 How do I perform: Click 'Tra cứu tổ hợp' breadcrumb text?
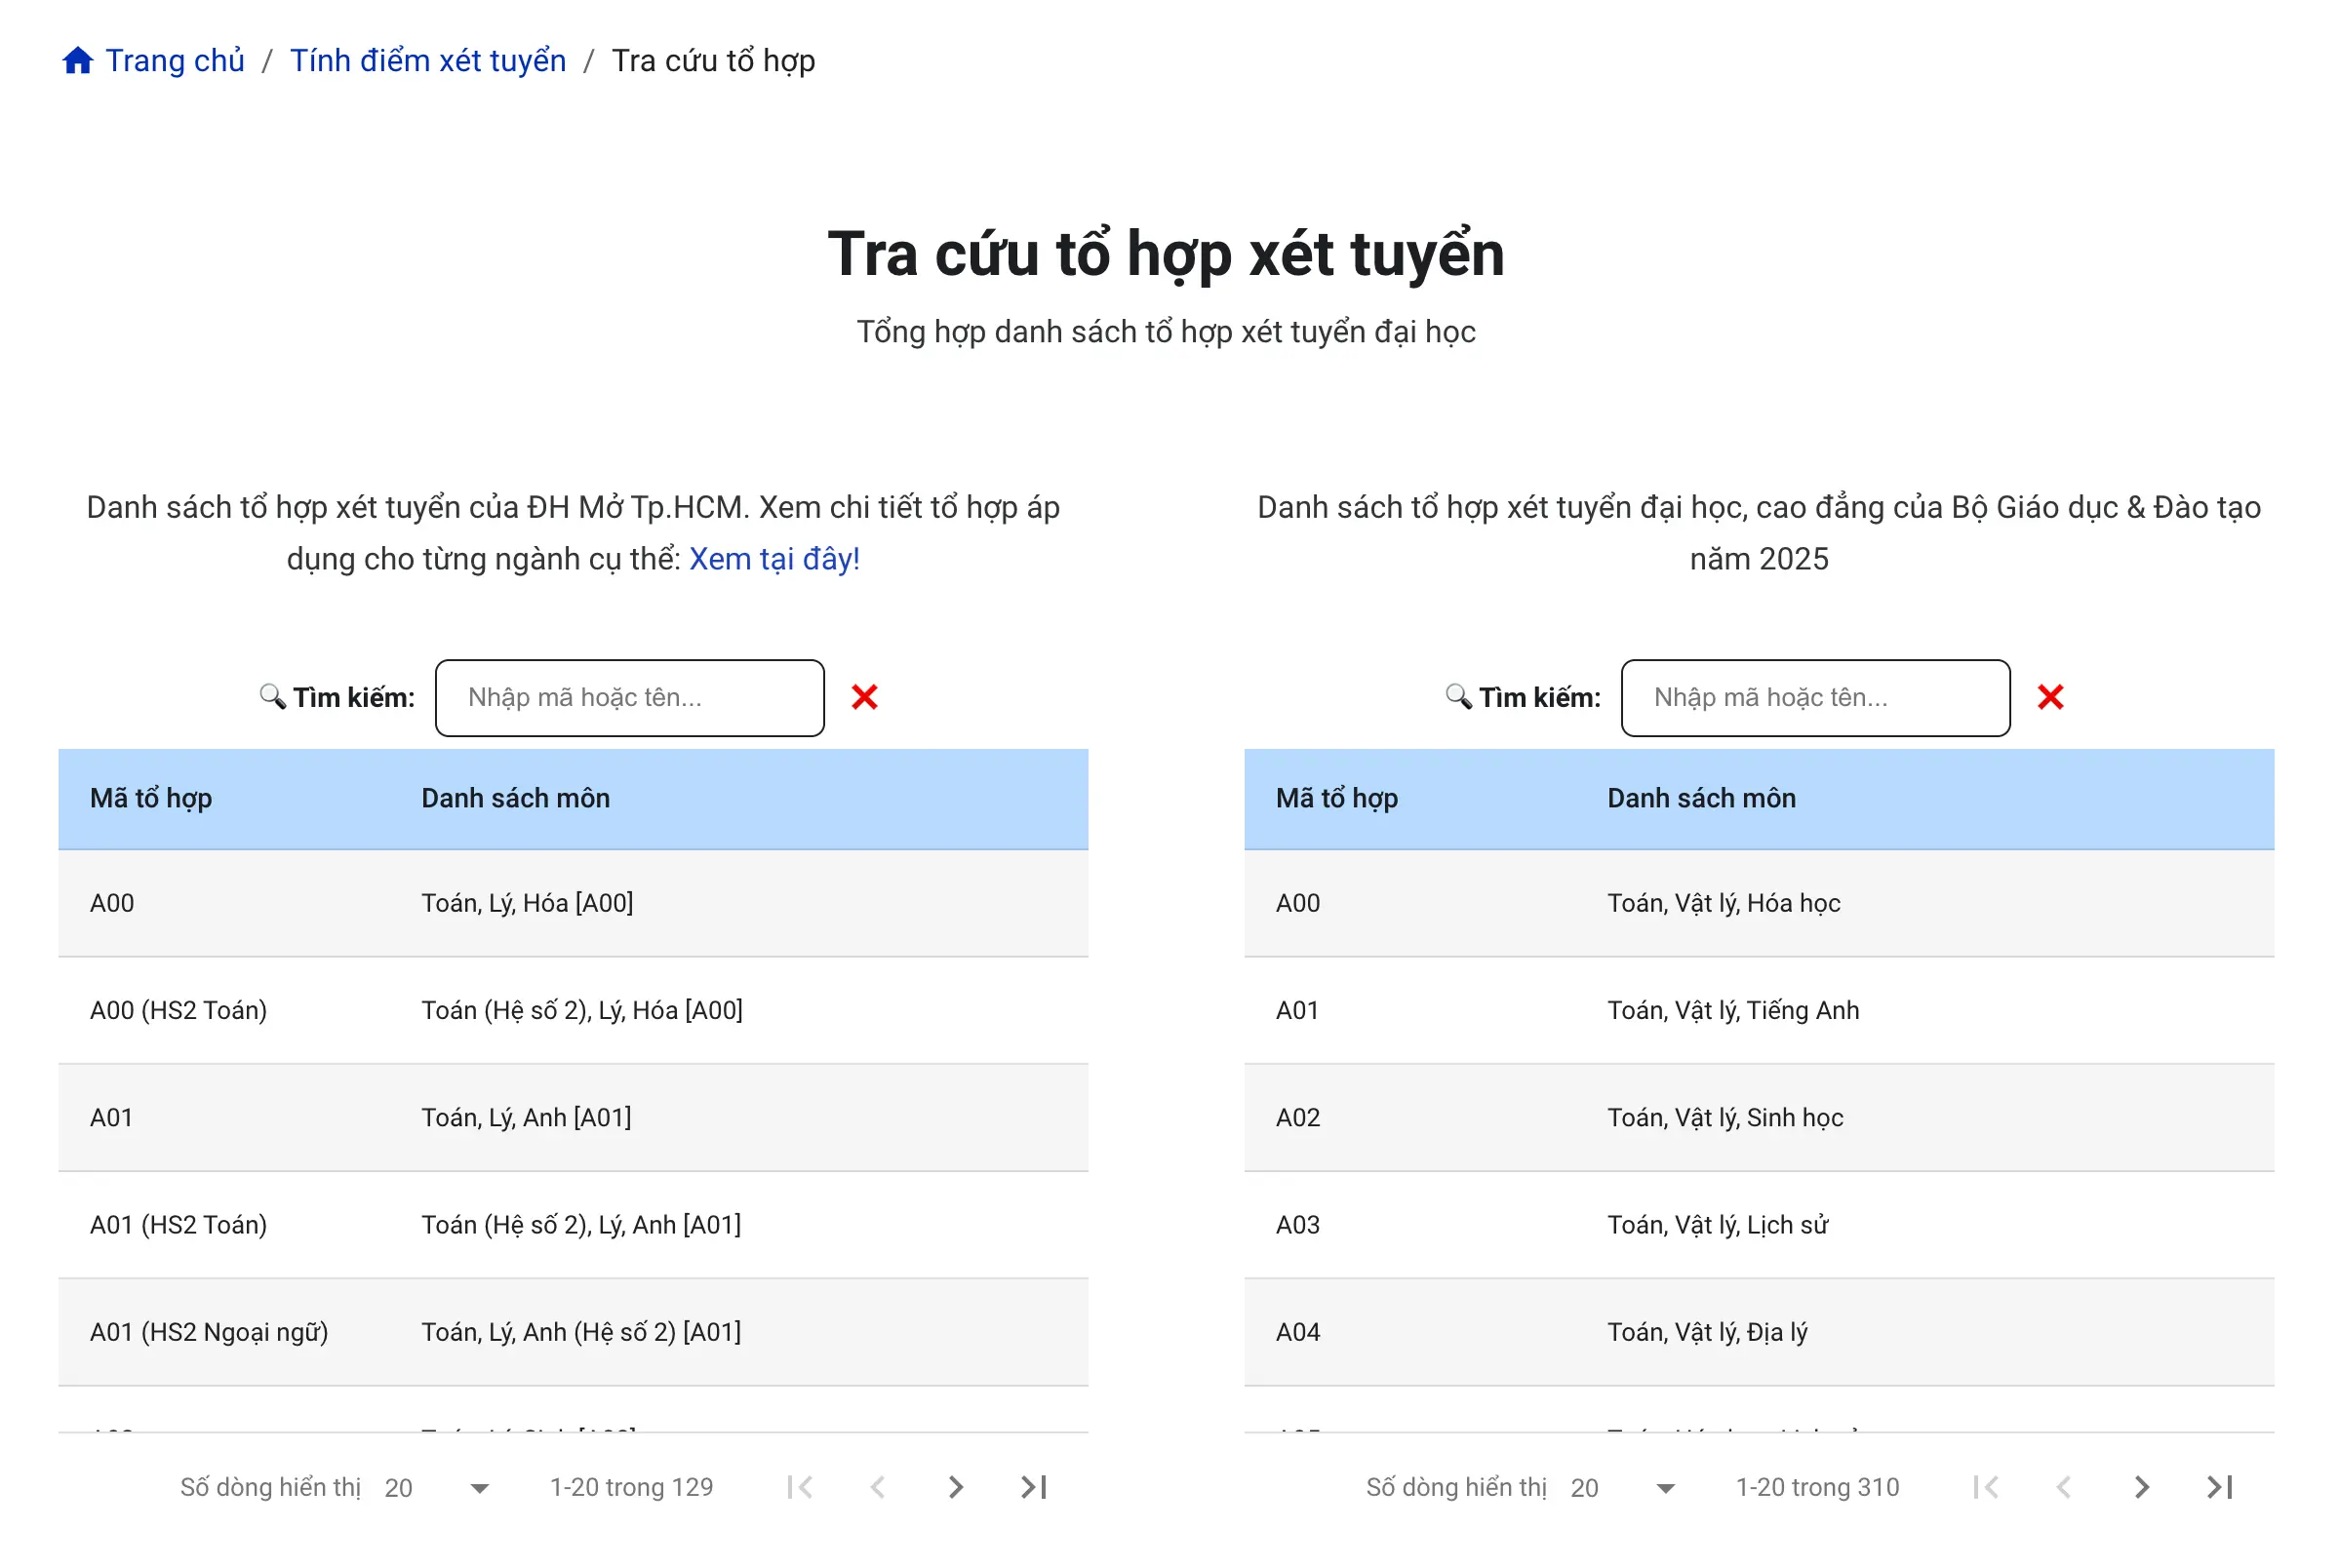tap(713, 60)
